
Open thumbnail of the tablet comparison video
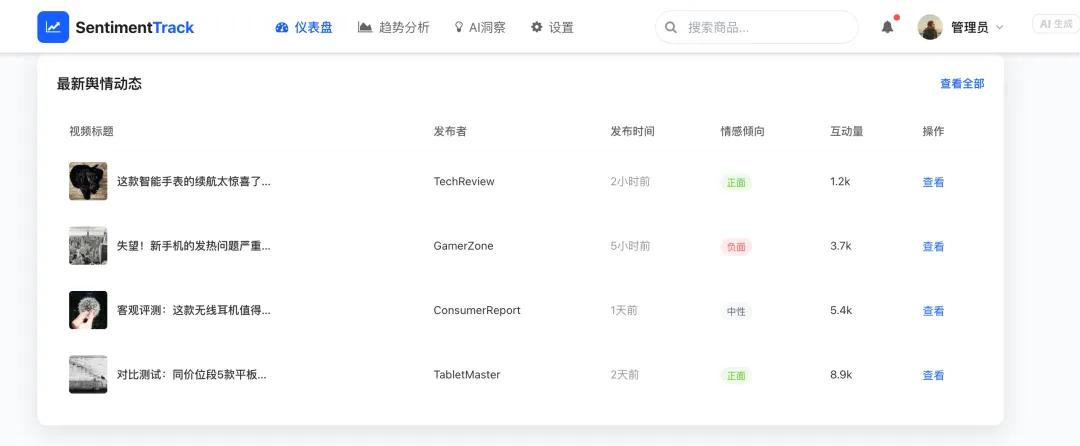coord(88,374)
